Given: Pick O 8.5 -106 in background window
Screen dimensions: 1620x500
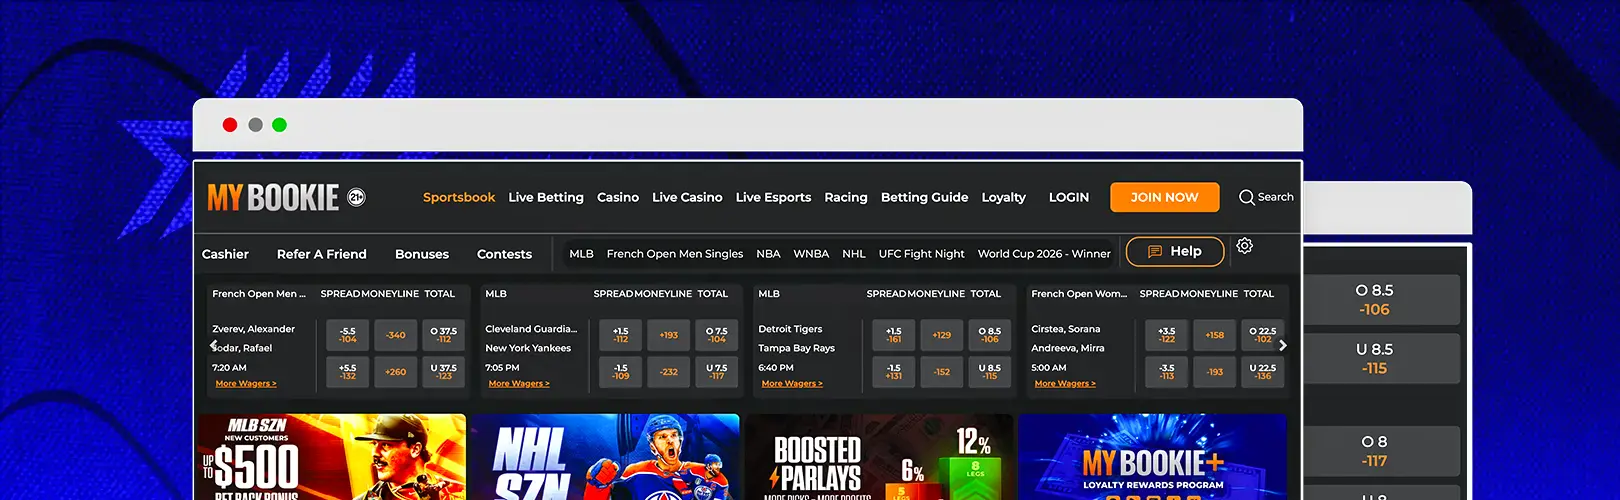Looking at the screenshot, I should 1384,300.
